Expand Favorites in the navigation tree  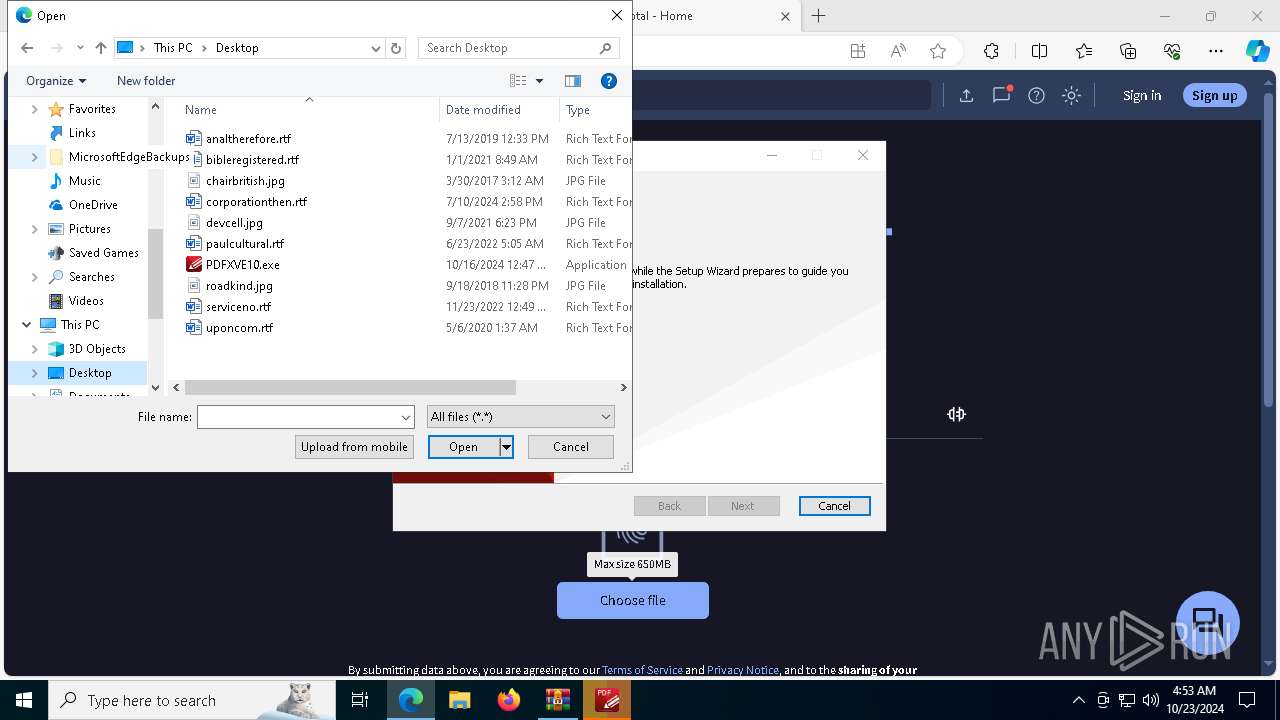(x=34, y=109)
